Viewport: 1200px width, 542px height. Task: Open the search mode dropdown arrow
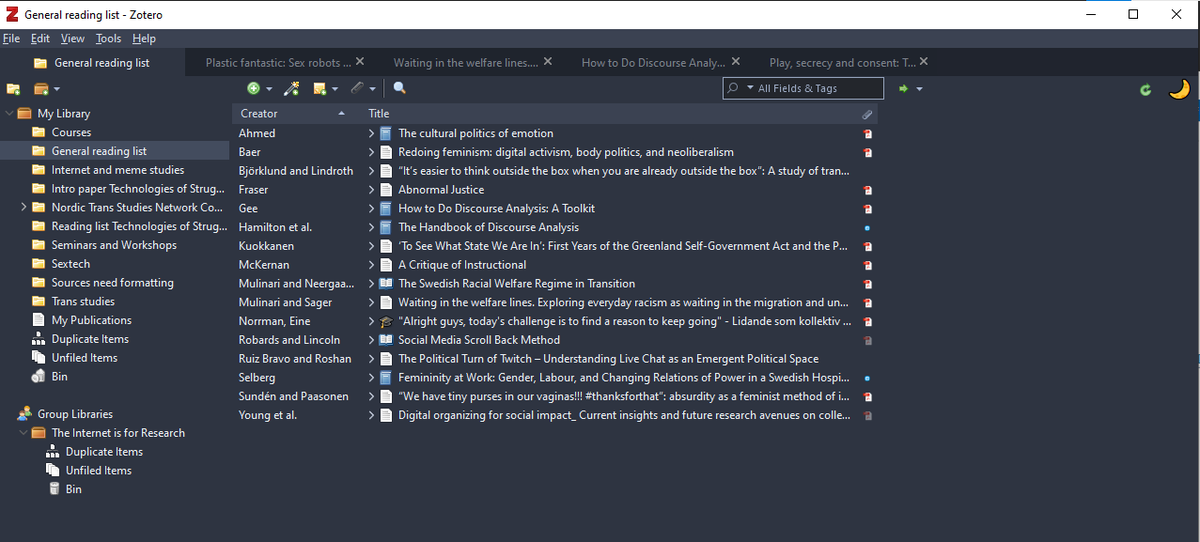pyautogui.click(x=750, y=88)
